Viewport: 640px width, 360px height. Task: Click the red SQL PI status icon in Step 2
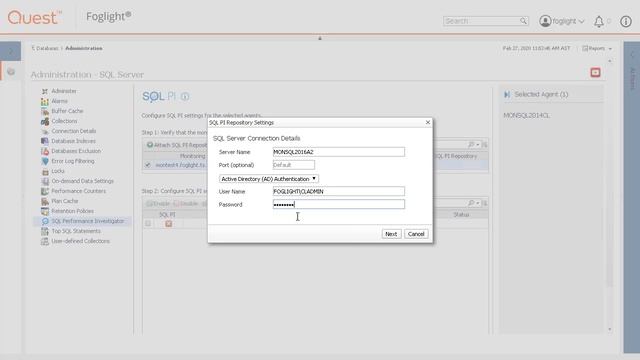point(169,224)
